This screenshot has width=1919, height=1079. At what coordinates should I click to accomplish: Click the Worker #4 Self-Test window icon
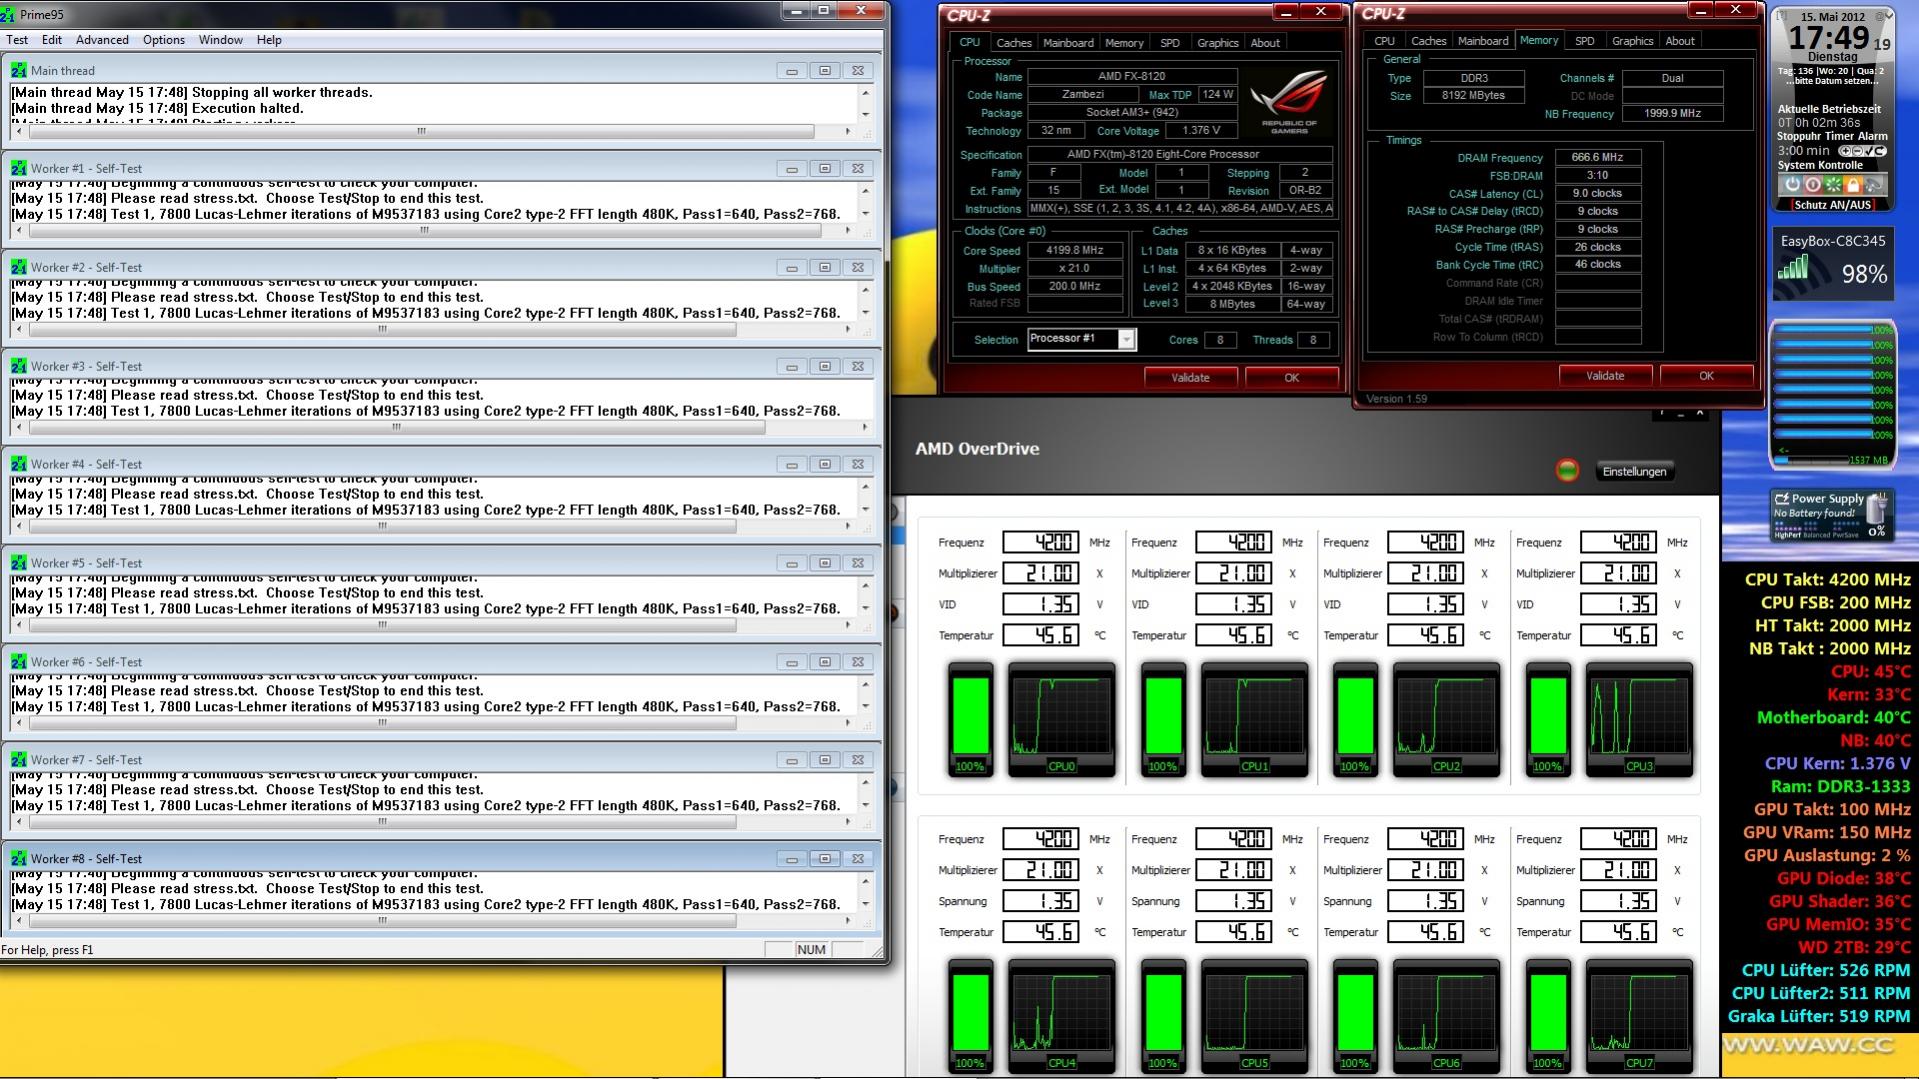coord(18,464)
